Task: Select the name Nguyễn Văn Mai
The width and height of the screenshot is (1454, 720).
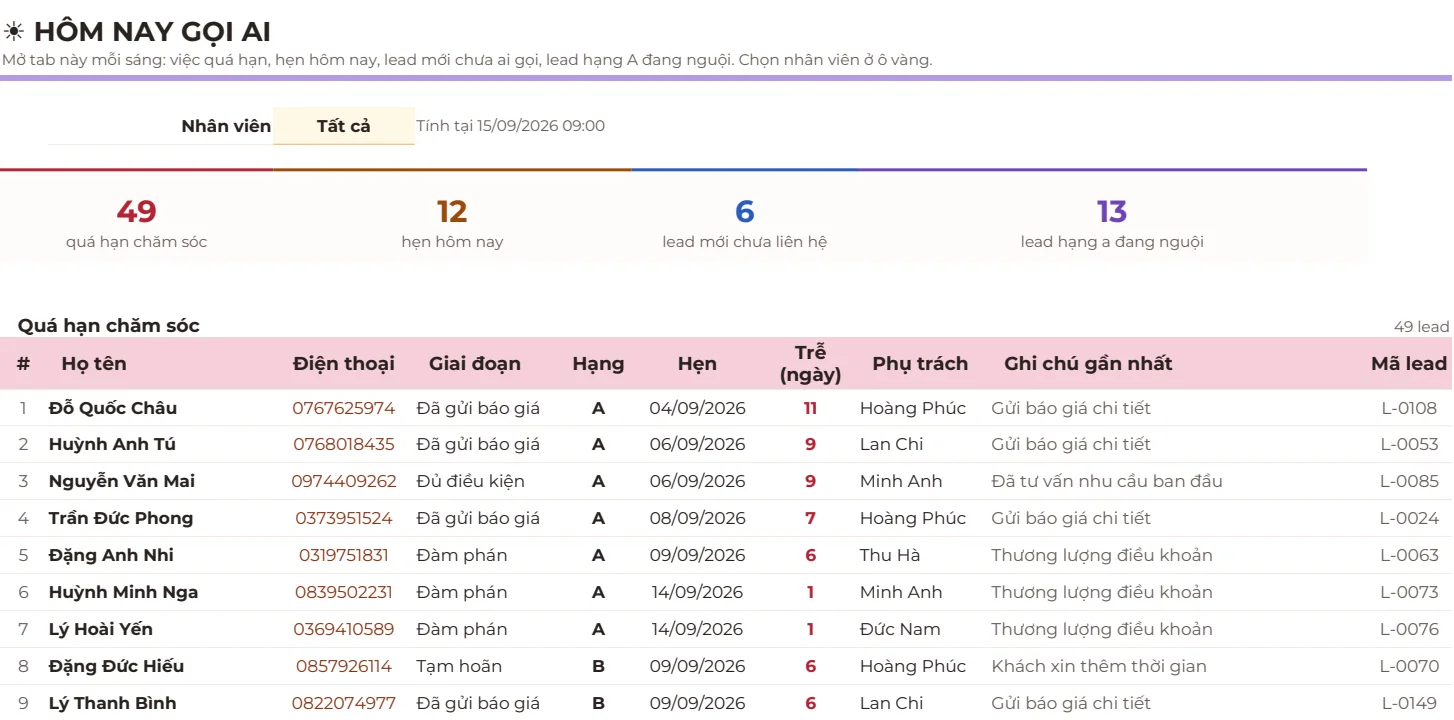Action: (x=122, y=481)
